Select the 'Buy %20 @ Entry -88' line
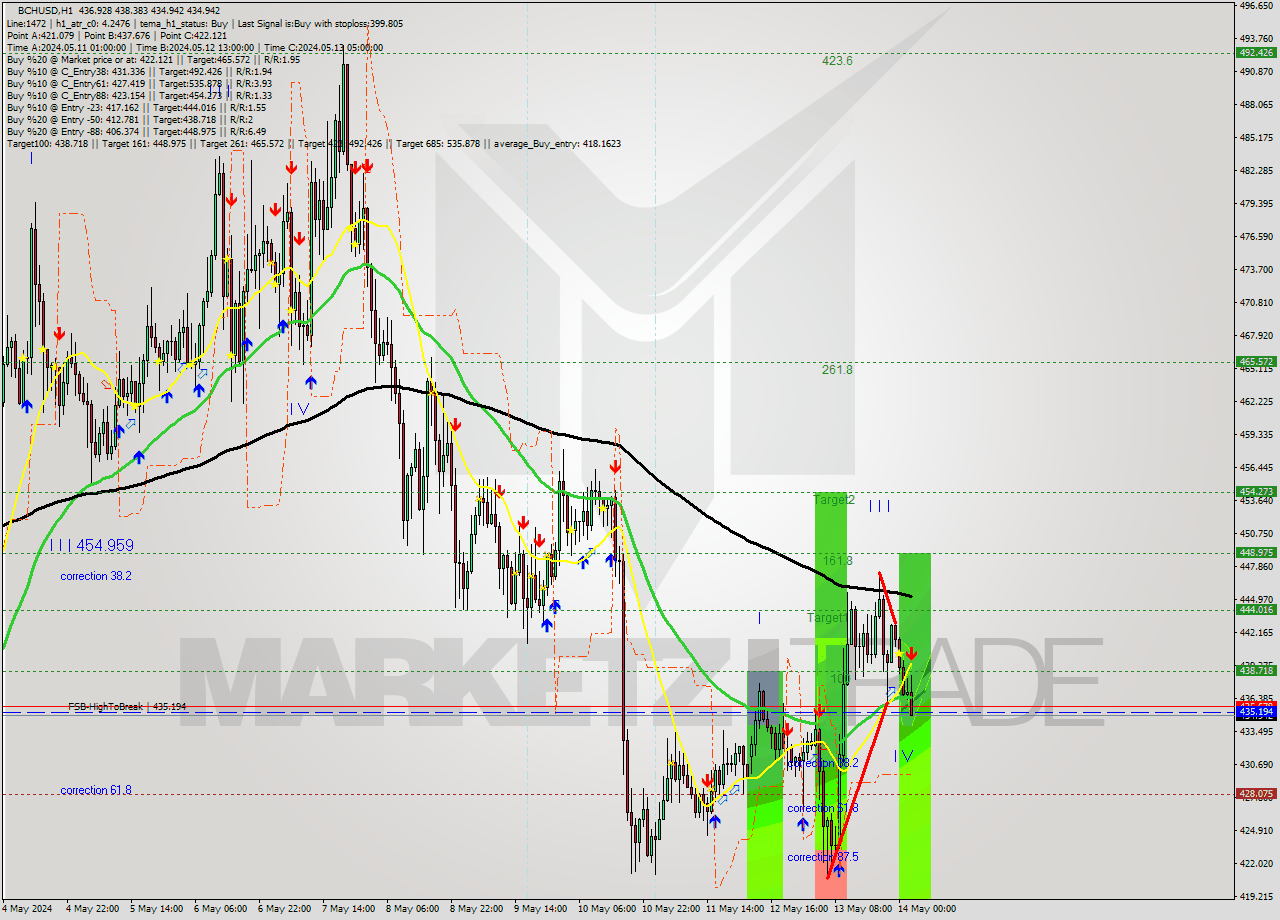This screenshot has height=920, width=1280. (x=136, y=132)
